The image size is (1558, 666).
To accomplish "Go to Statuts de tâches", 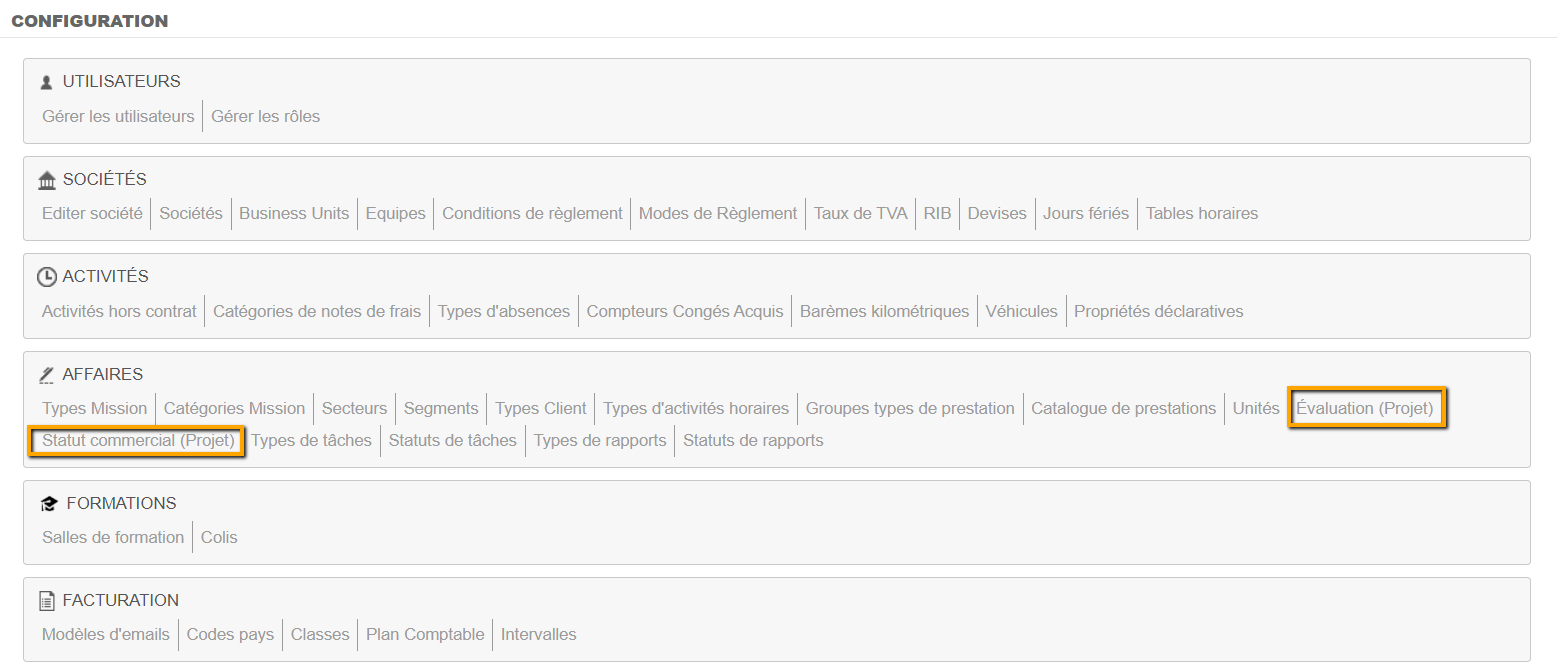I will [452, 440].
